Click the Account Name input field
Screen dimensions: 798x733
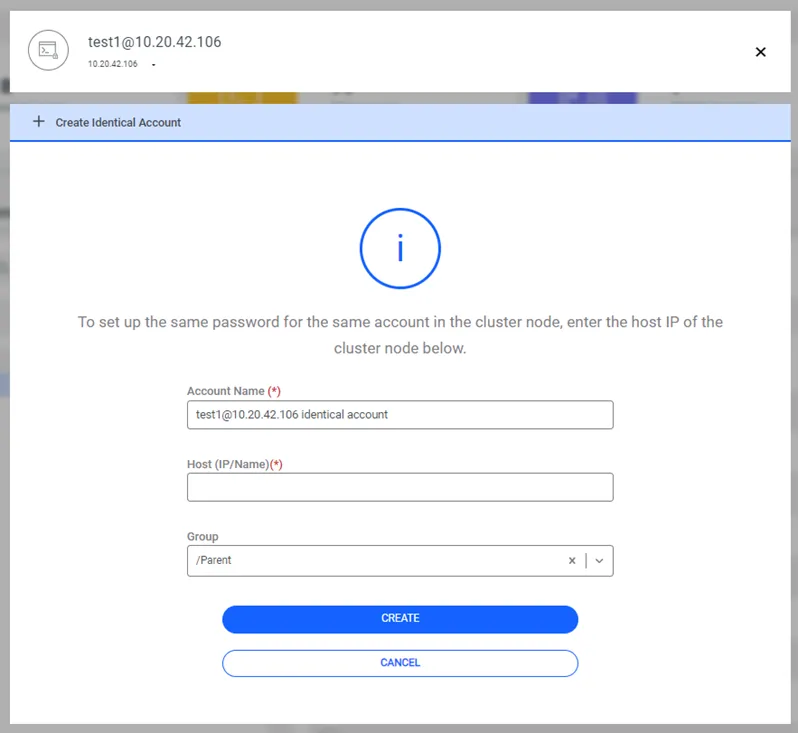[400, 415]
